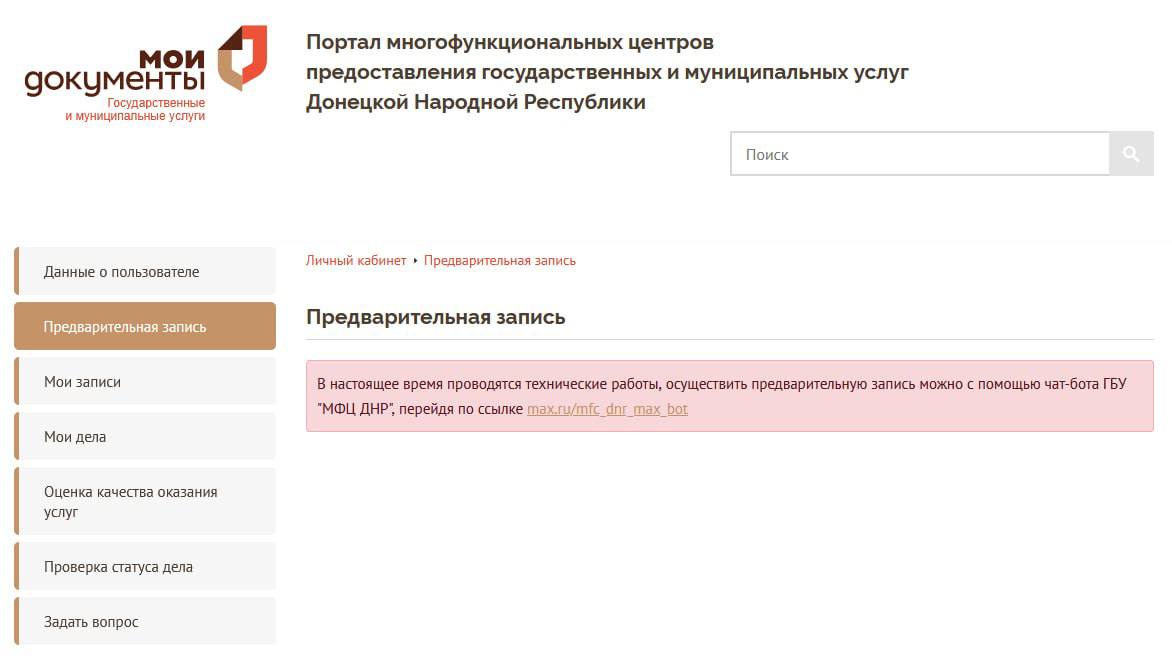
Task: Click the Предварительная запись page heading
Action: coord(435,317)
